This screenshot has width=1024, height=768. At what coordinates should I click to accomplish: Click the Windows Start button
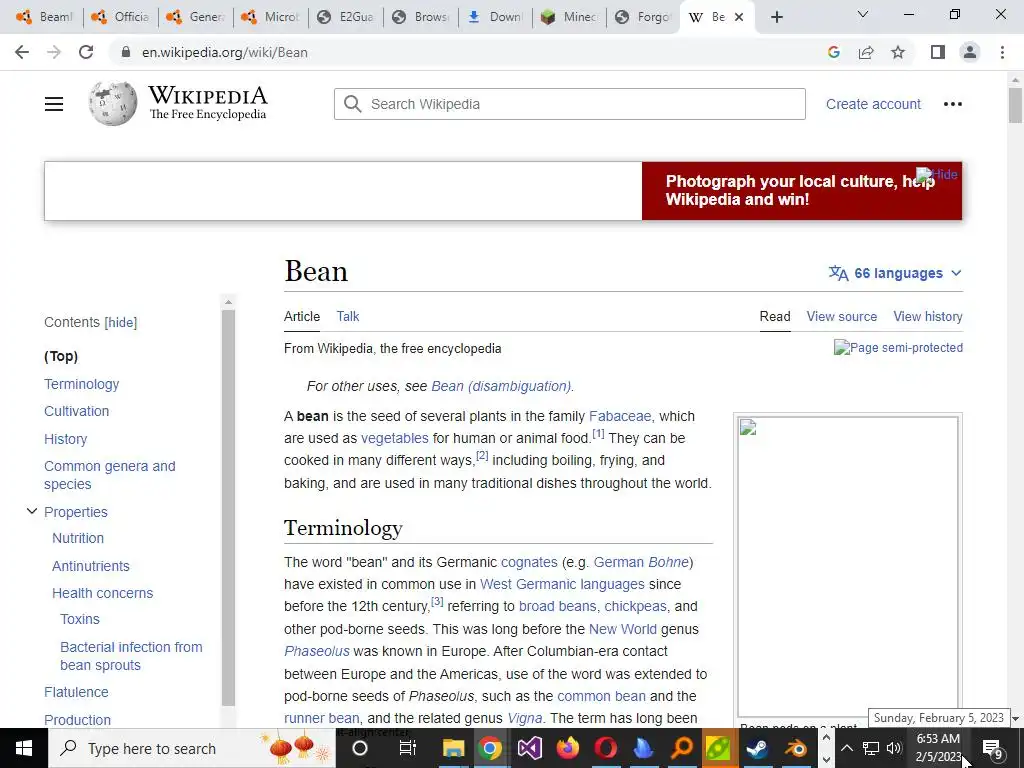point(24,748)
